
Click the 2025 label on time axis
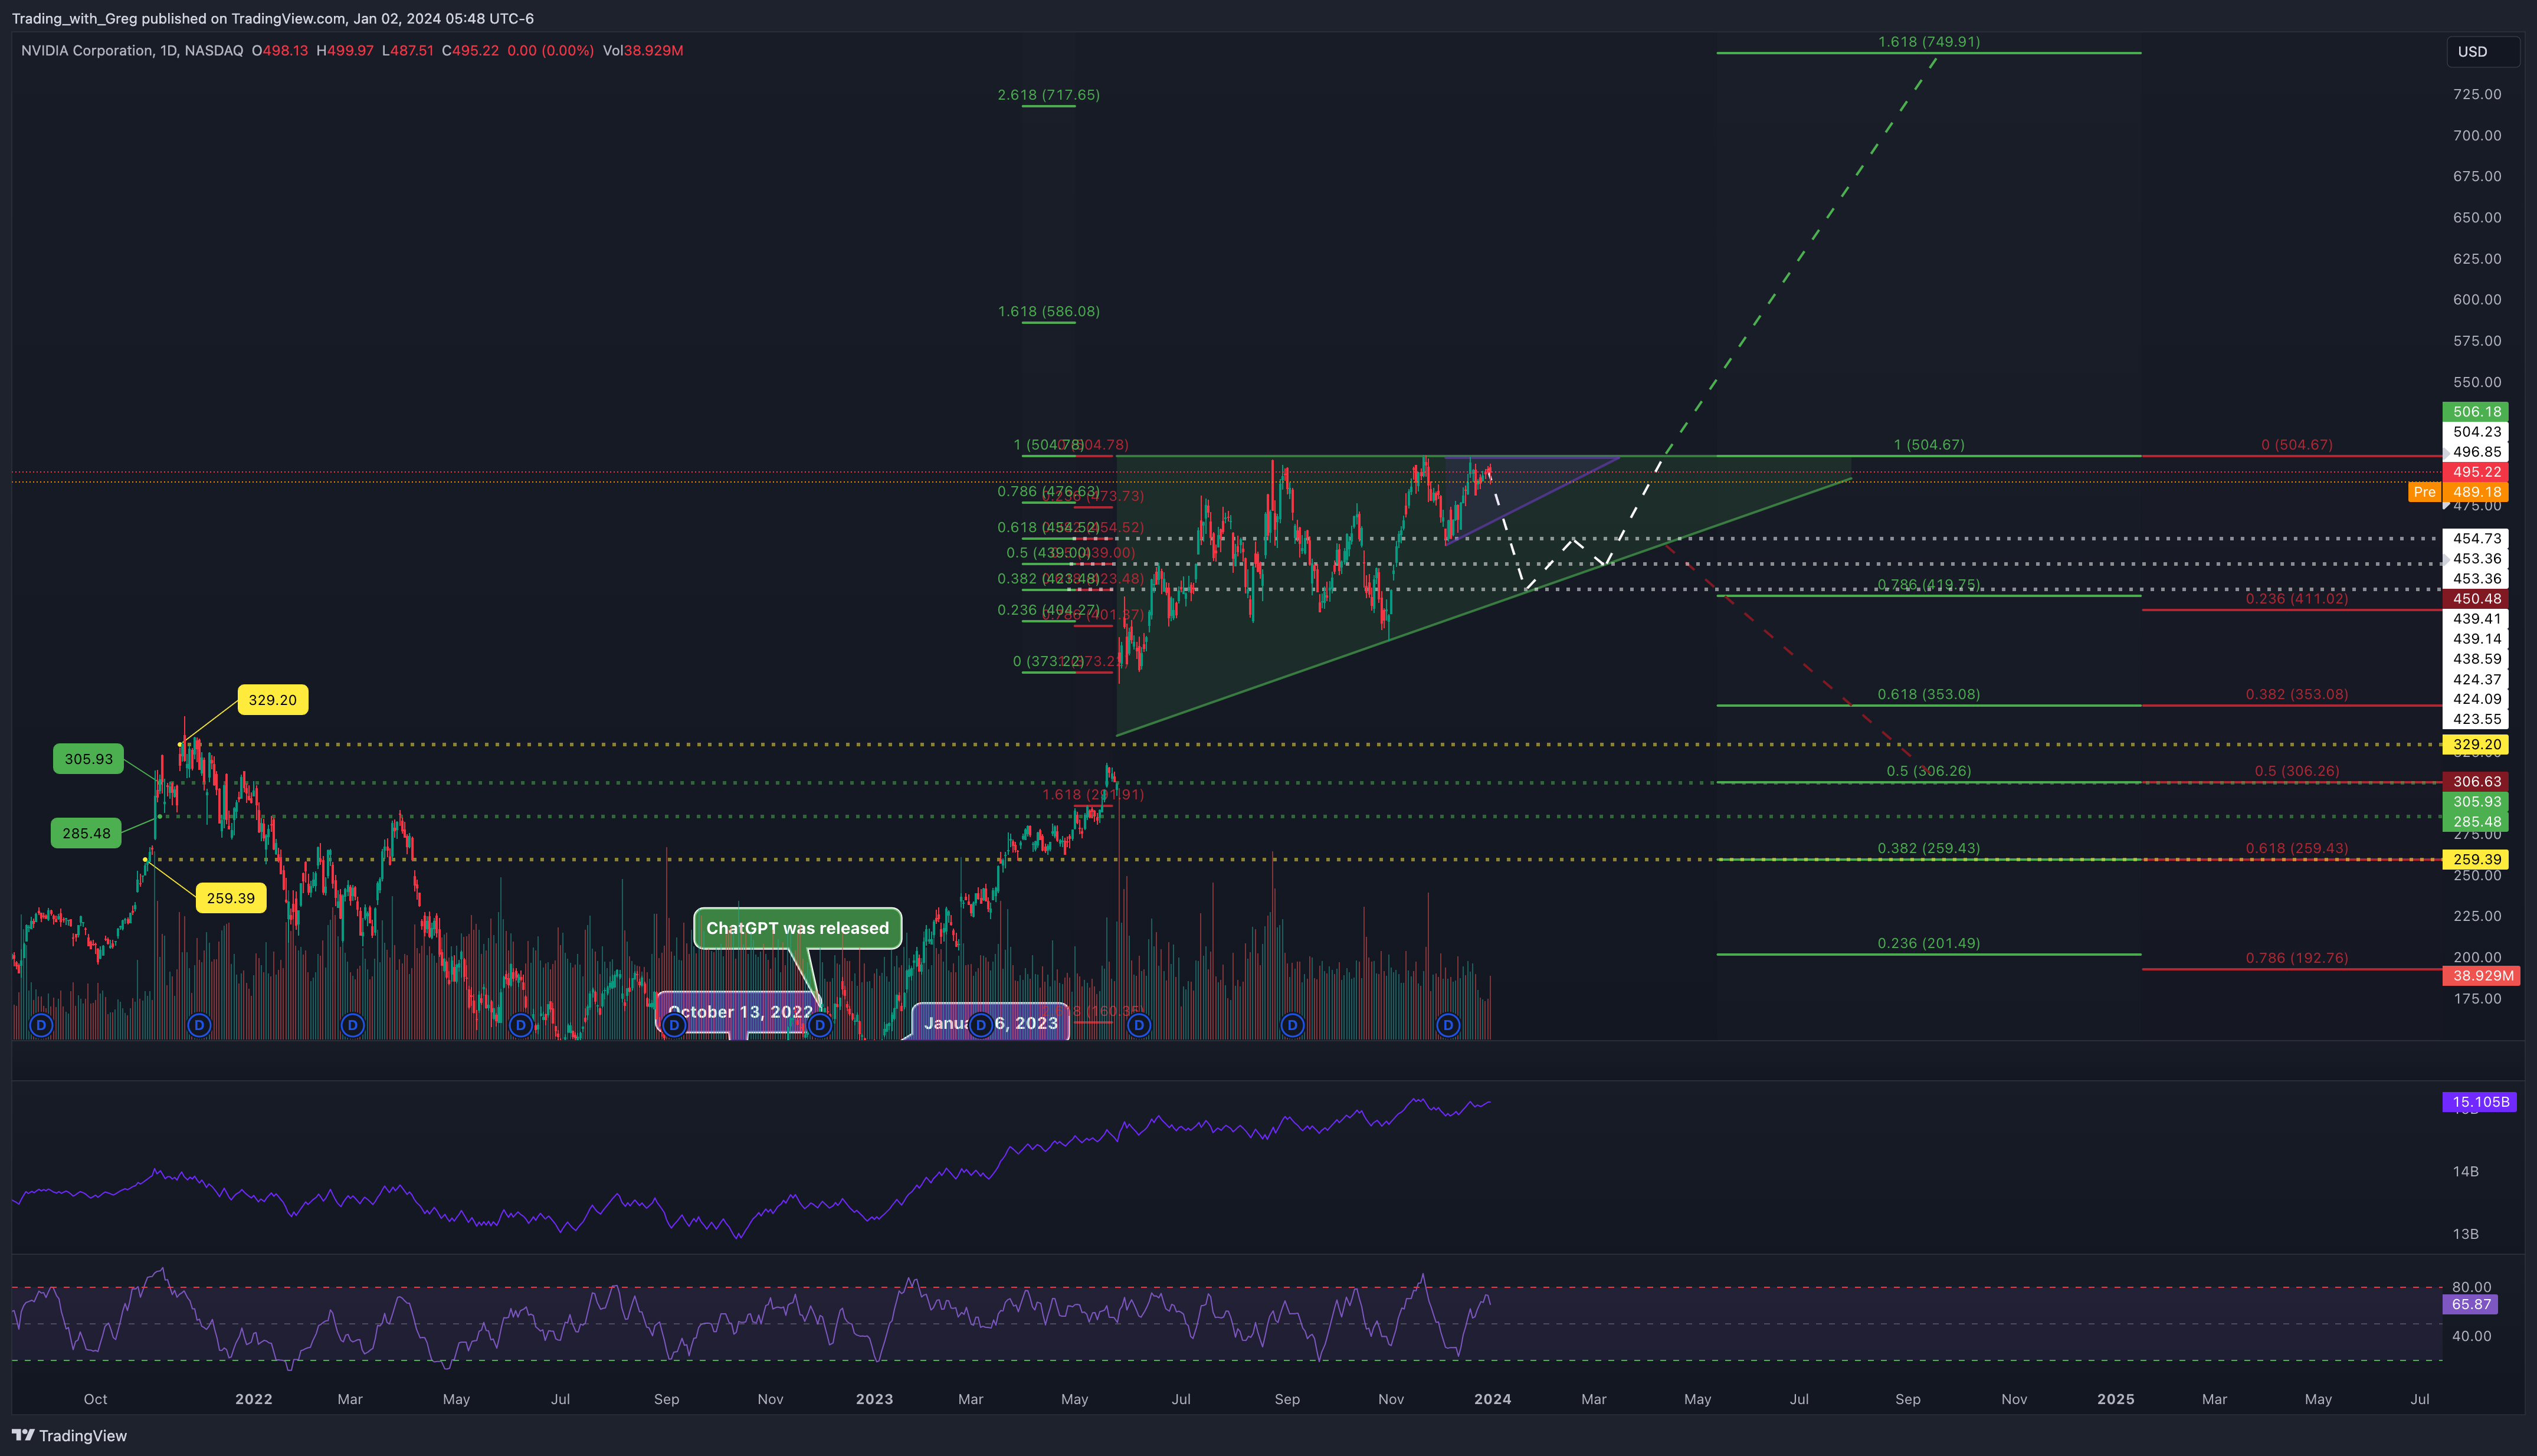[x=2115, y=1399]
